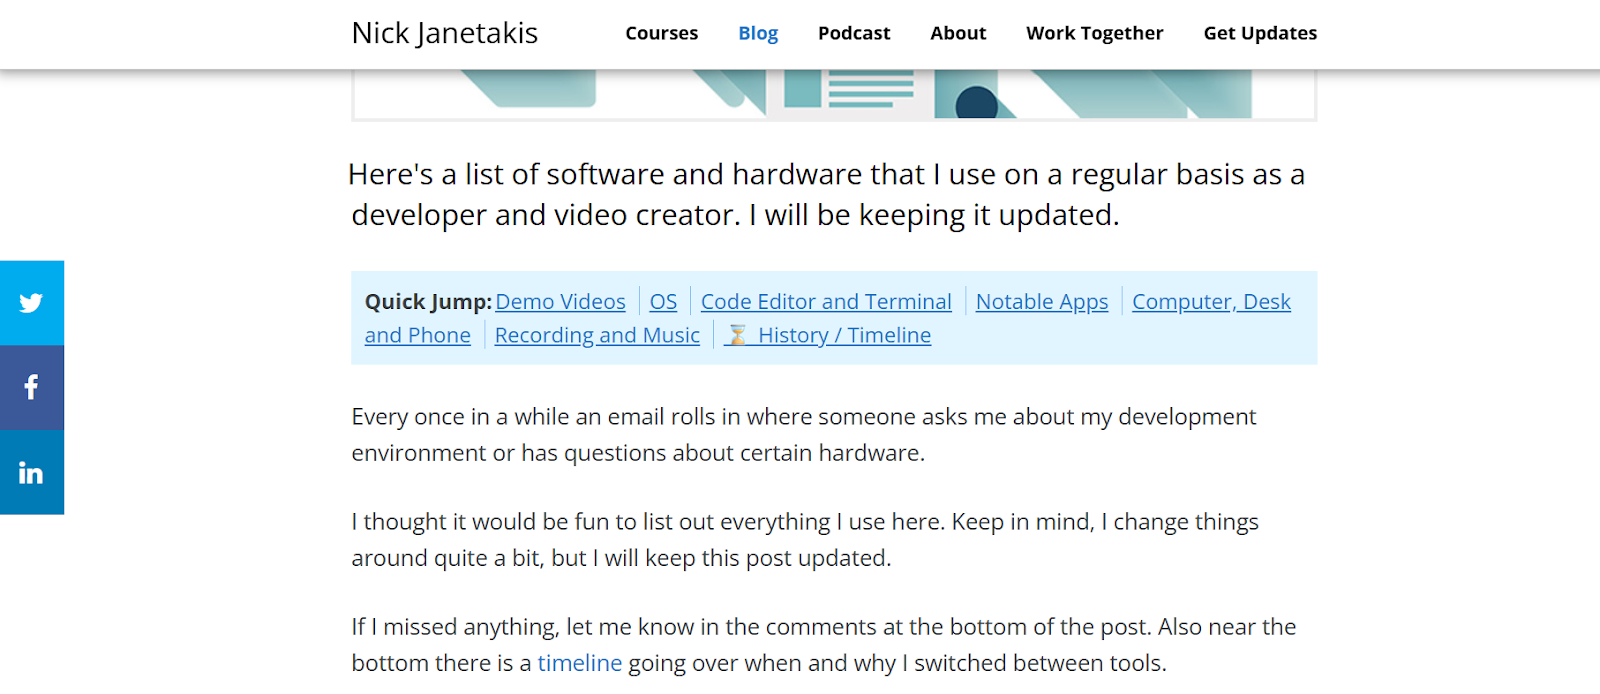Share the post on Facebook

32,388
